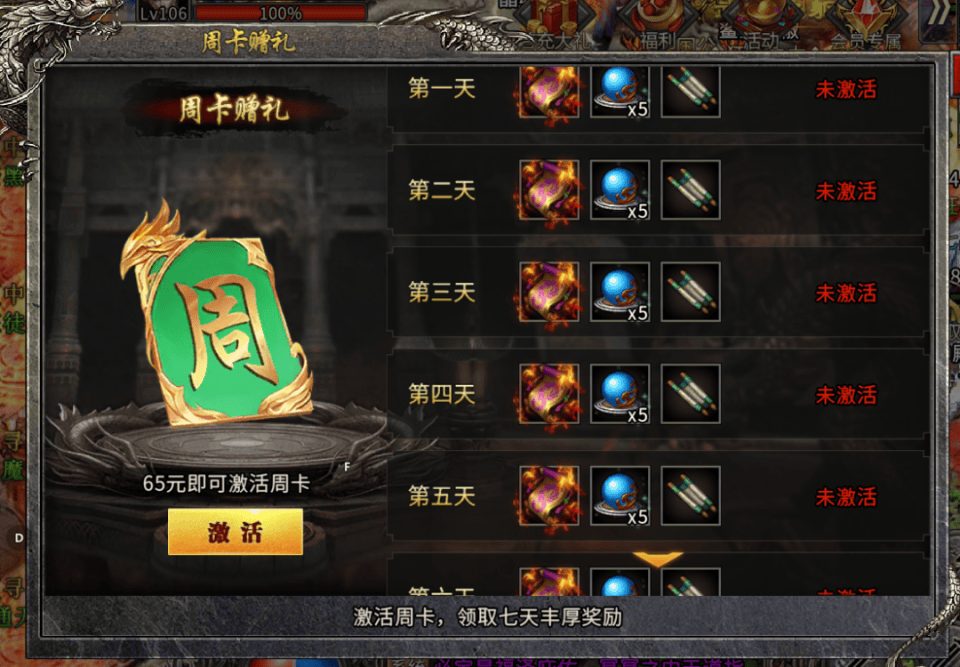This screenshot has width=960, height=667.
Task: Open the 活动 events menu icon
Action: (x=762, y=23)
